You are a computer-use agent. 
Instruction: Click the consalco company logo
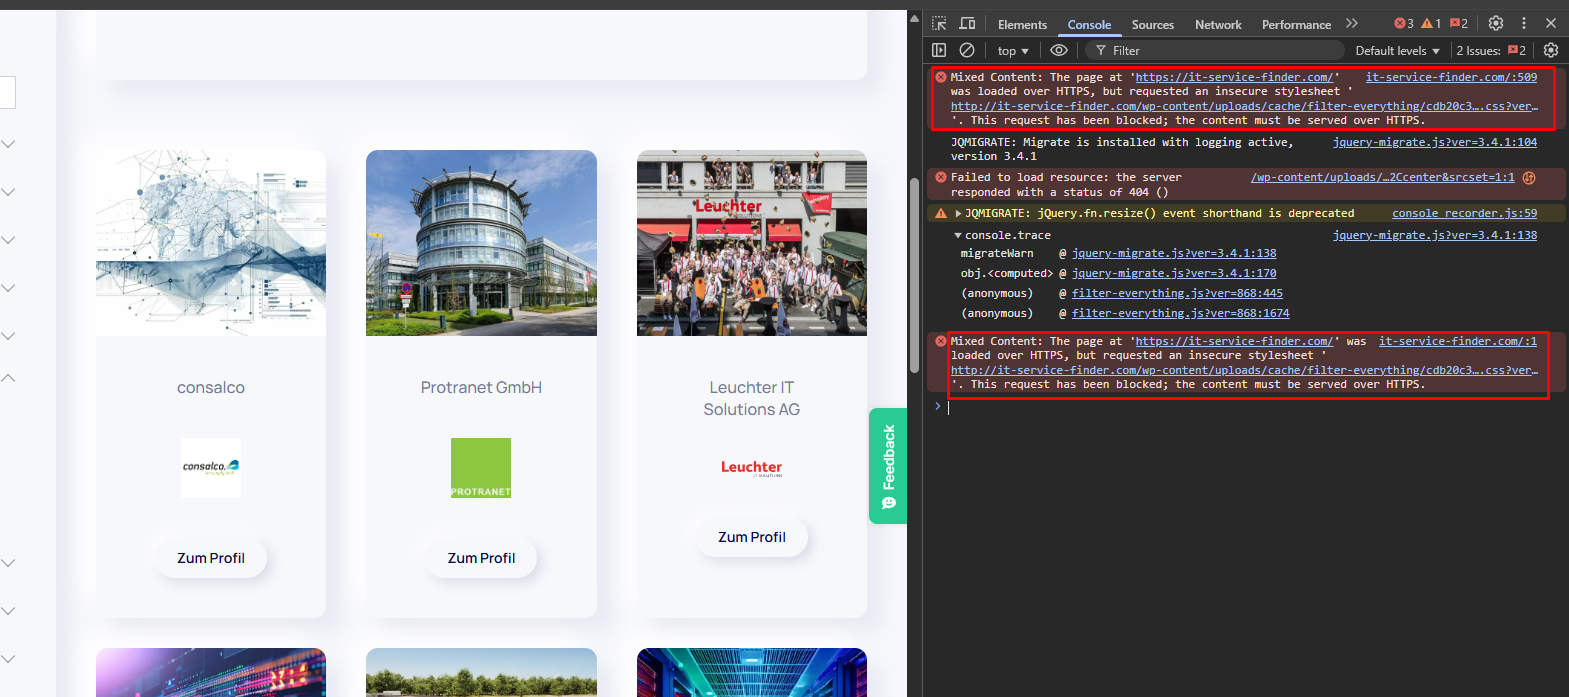tap(211, 467)
